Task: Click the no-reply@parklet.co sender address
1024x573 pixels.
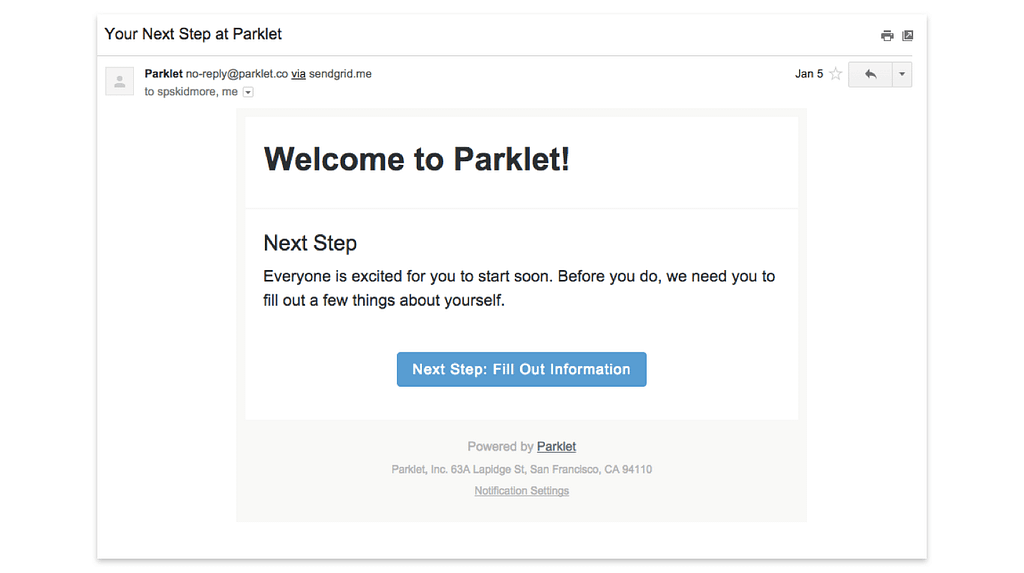Action: (x=237, y=74)
